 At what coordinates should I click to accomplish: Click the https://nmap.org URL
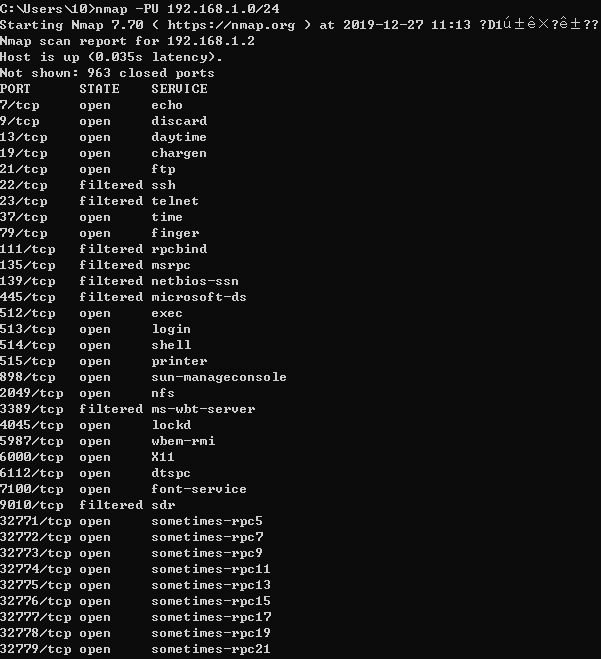(x=231, y=25)
